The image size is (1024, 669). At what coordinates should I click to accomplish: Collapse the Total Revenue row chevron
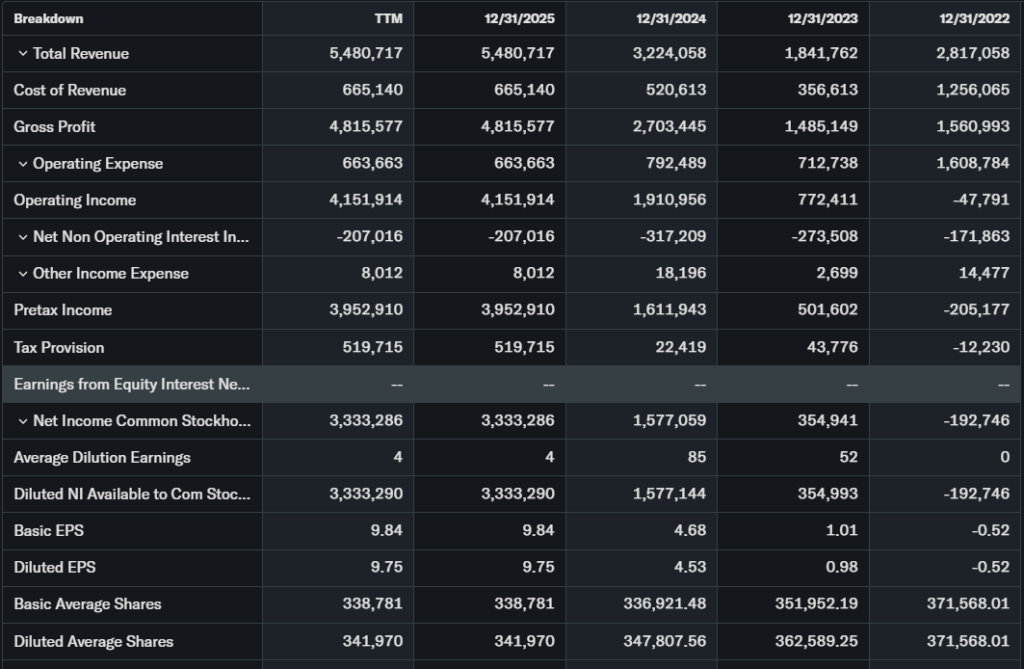click(x=22, y=54)
